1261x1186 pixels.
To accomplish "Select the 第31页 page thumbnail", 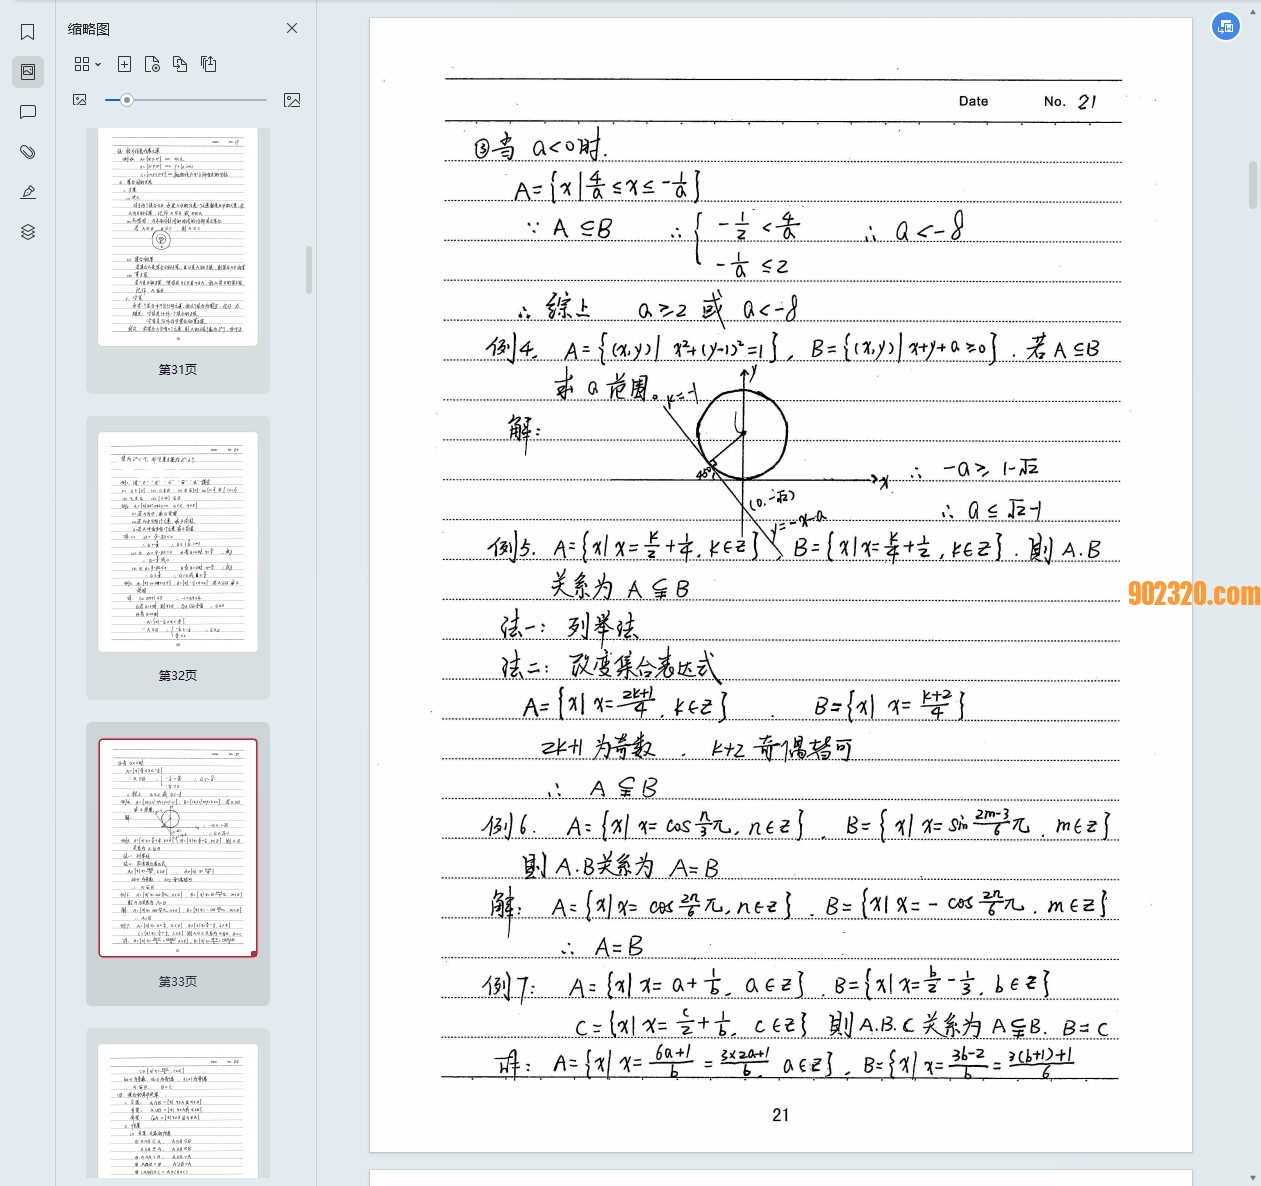I will click(x=178, y=238).
